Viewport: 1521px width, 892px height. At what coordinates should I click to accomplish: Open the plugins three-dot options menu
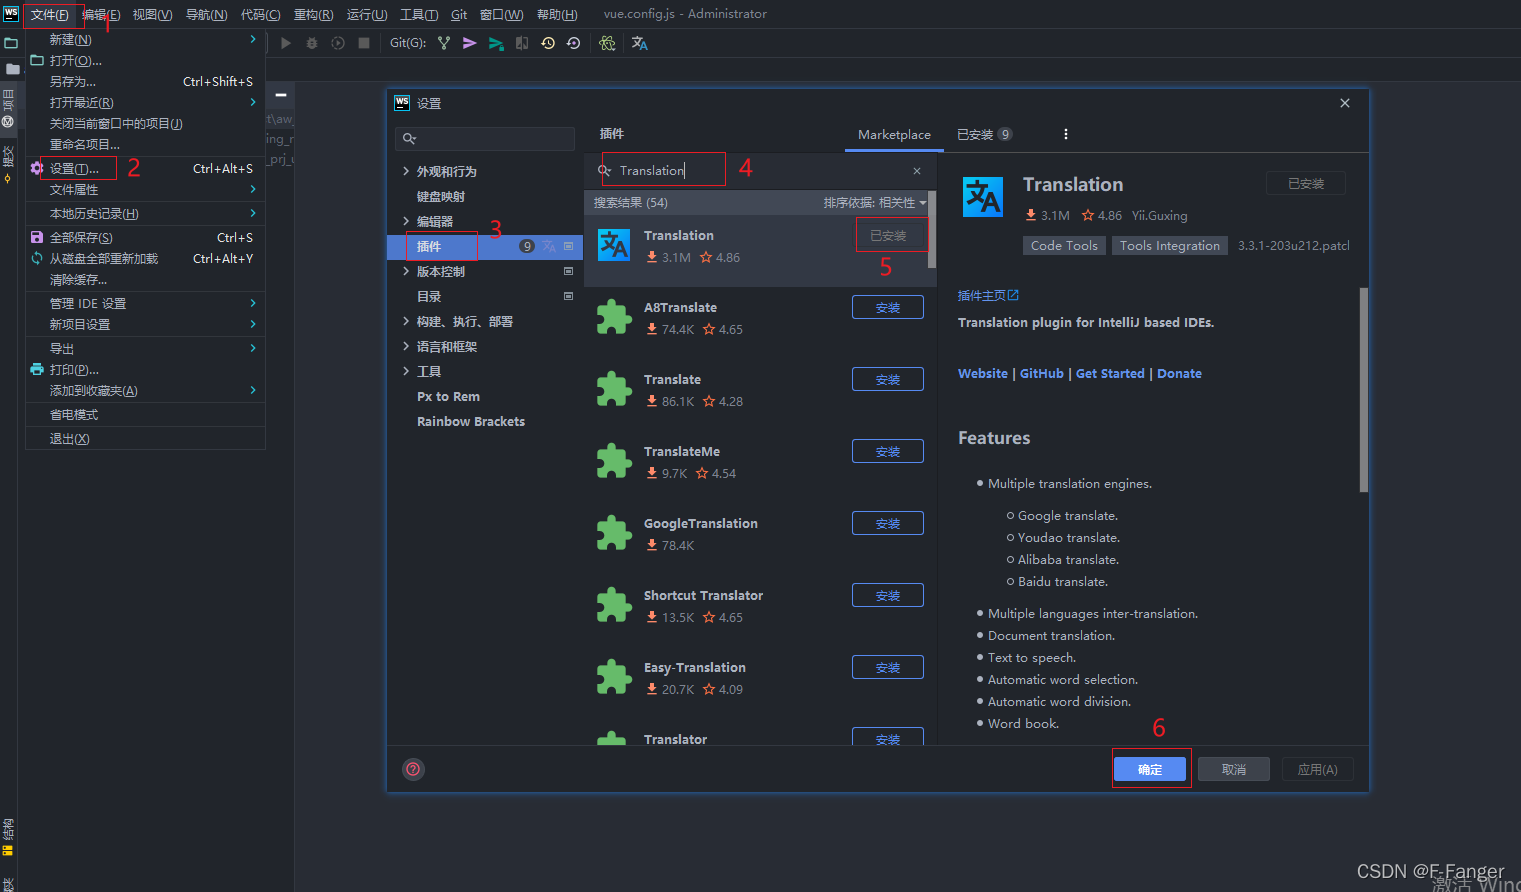click(1066, 134)
